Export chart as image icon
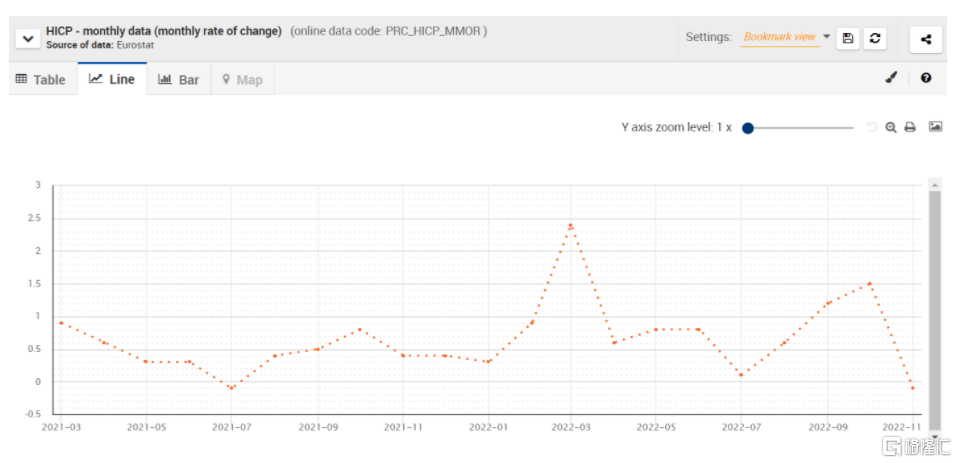The height and width of the screenshot is (463, 957). 935,127
